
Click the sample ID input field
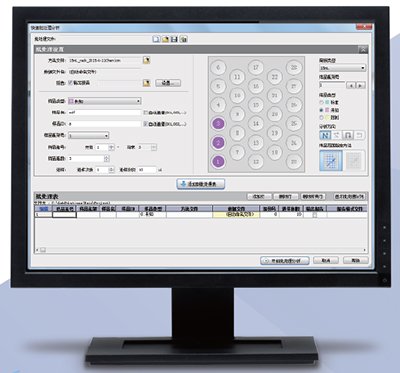(105, 124)
